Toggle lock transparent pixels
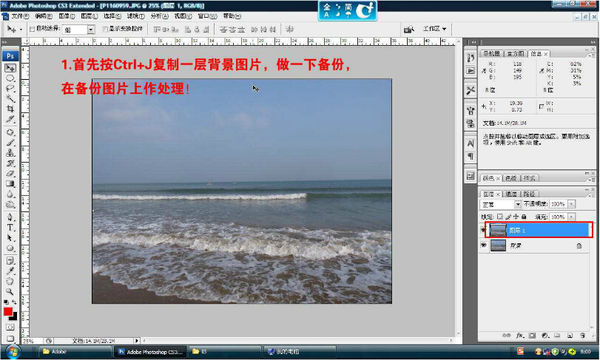Screen dimensions: 600x360 (x=500, y=217)
